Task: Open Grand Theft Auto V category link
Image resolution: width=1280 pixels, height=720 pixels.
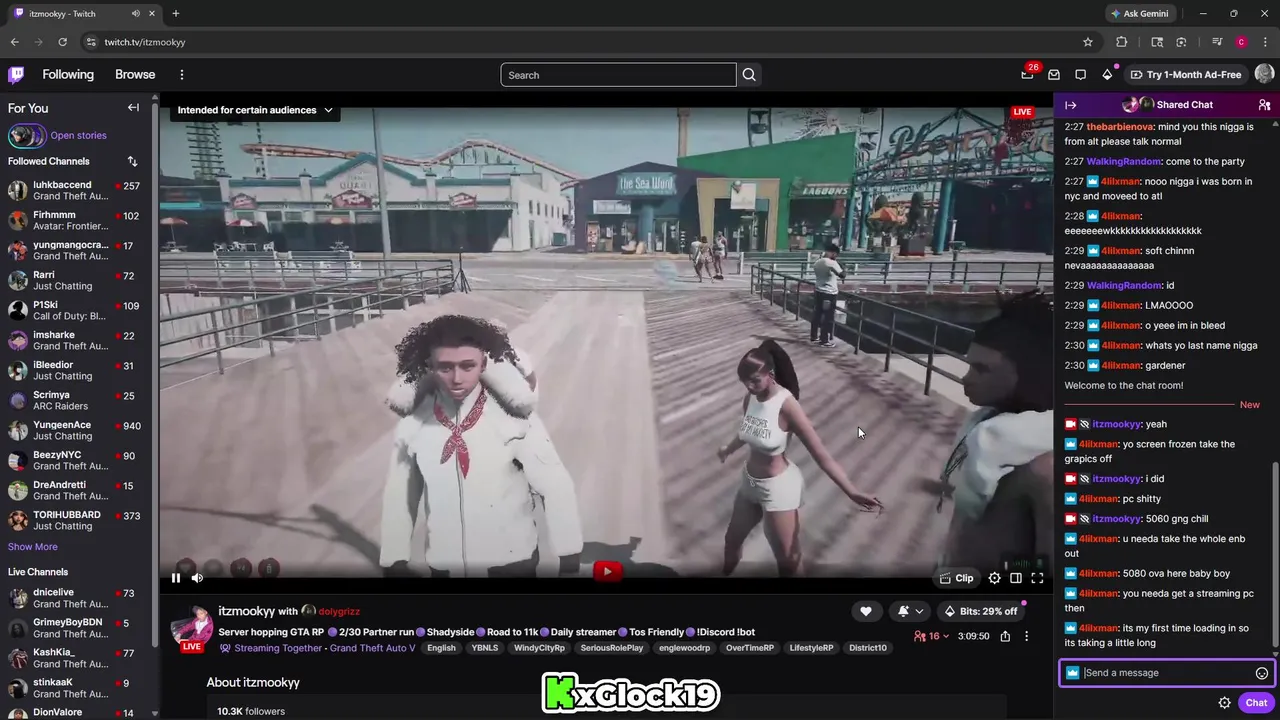Action: point(373,648)
